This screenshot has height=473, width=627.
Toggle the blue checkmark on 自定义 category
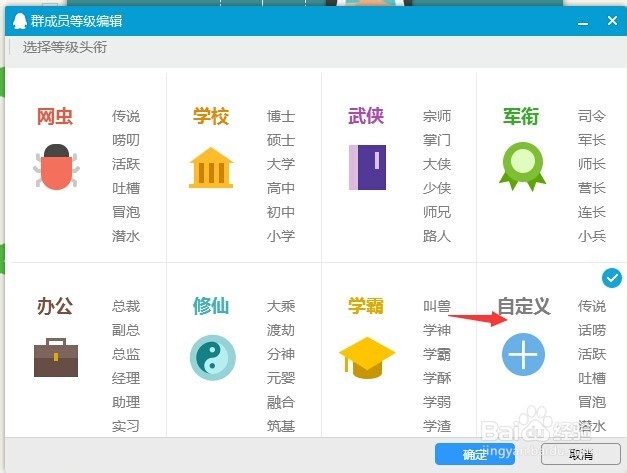611,278
